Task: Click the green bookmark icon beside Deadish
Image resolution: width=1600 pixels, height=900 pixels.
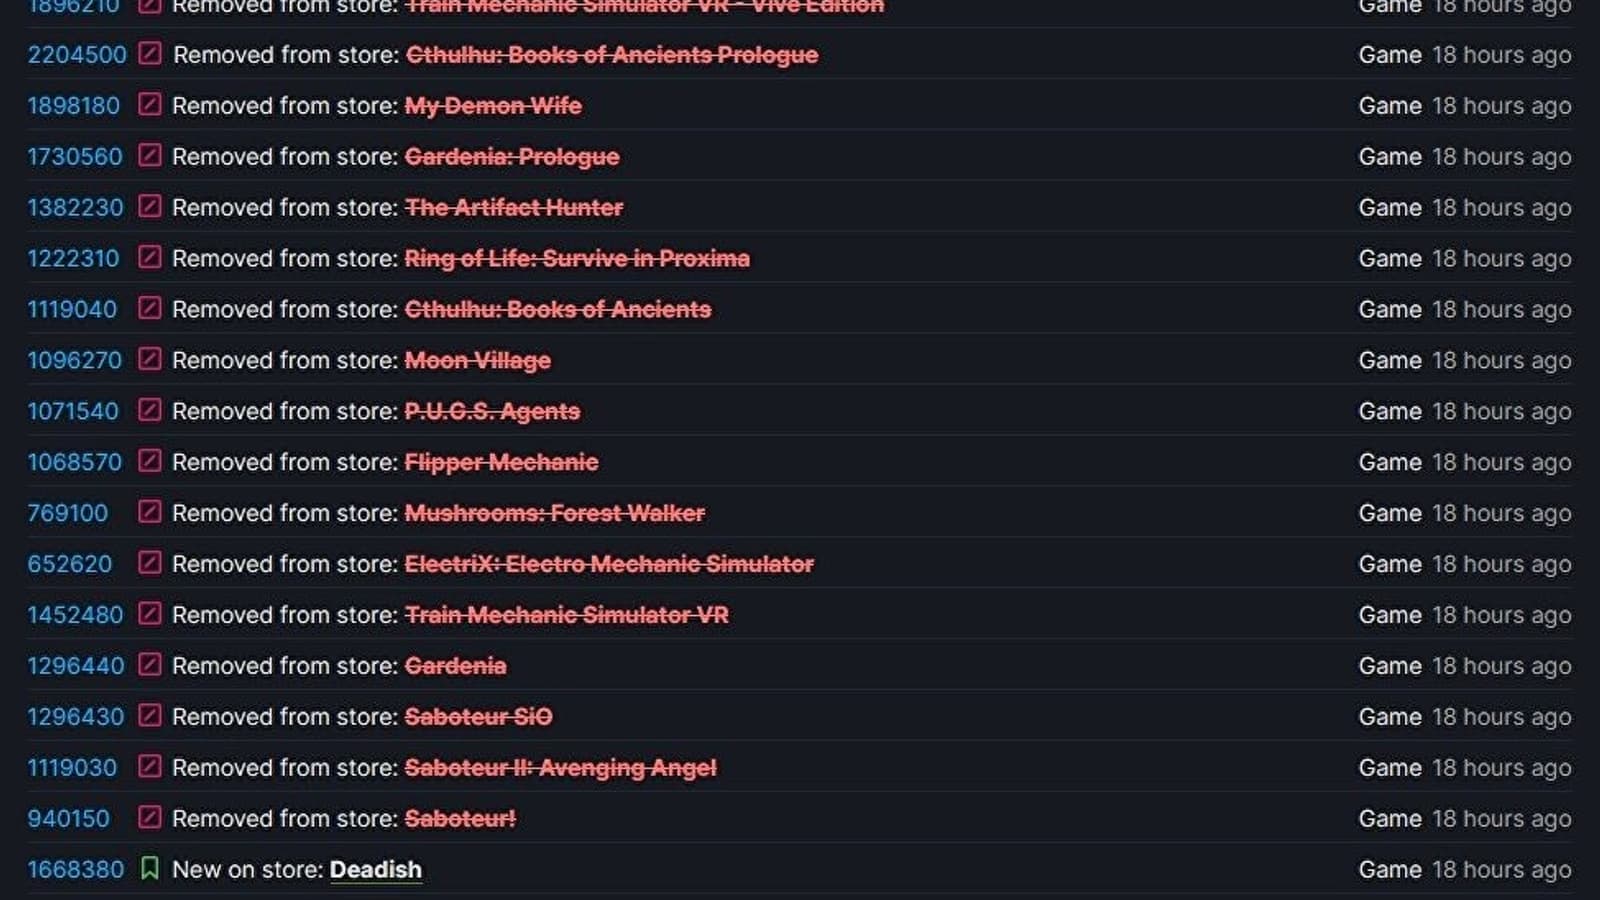Action: click(x=149, y=869)
